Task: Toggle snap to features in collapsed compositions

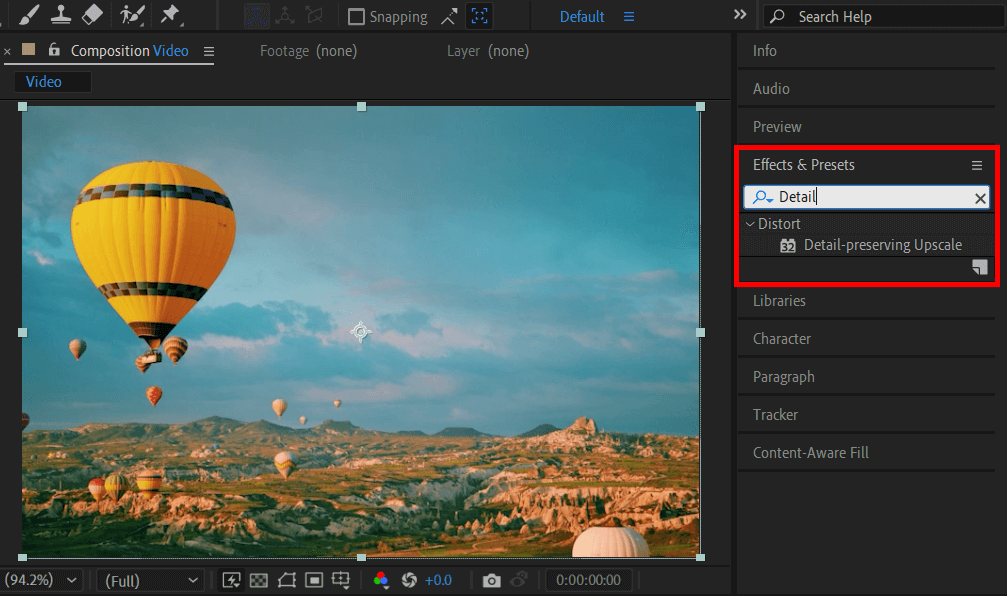Action: pos(479,16)
